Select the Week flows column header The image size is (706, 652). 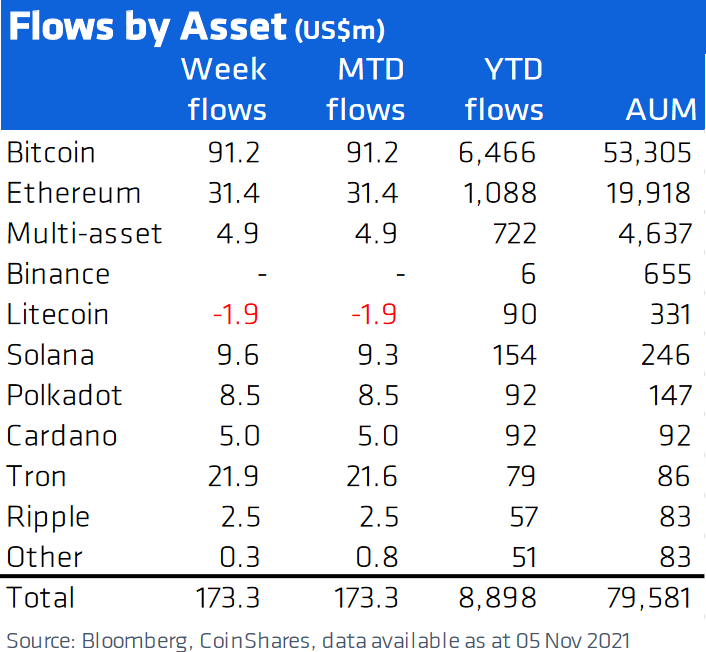pos(225,89)
